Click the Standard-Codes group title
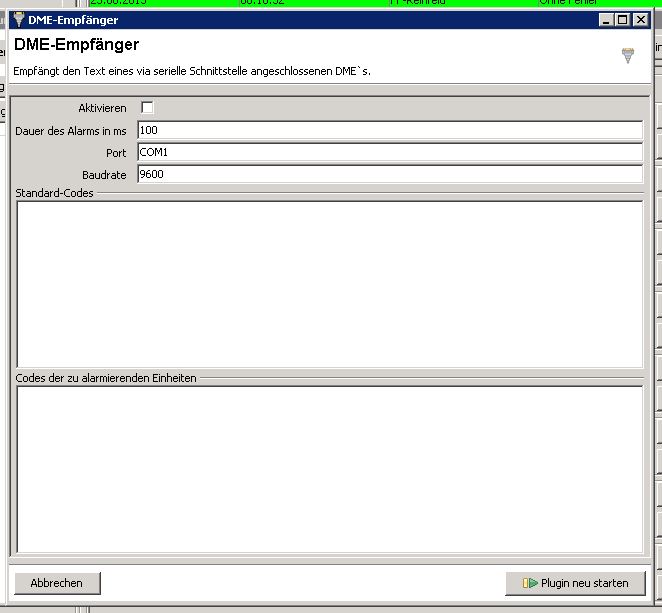 click(x=55, y=193)
